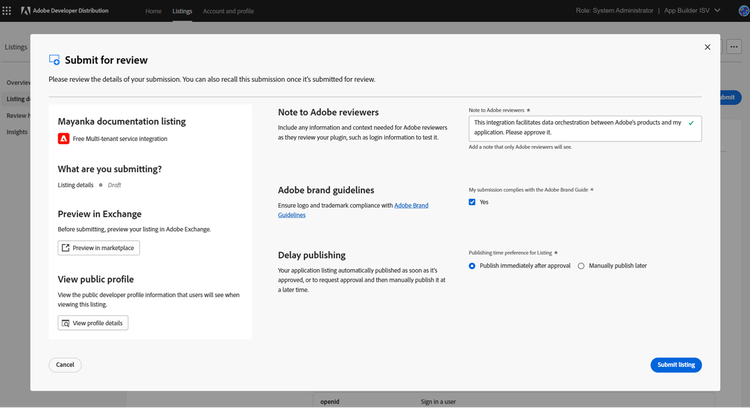Image resolution: width=750 pixels, height=410 pixels.
Task: Select Publish immediately after approval
Action: point(472,266)
